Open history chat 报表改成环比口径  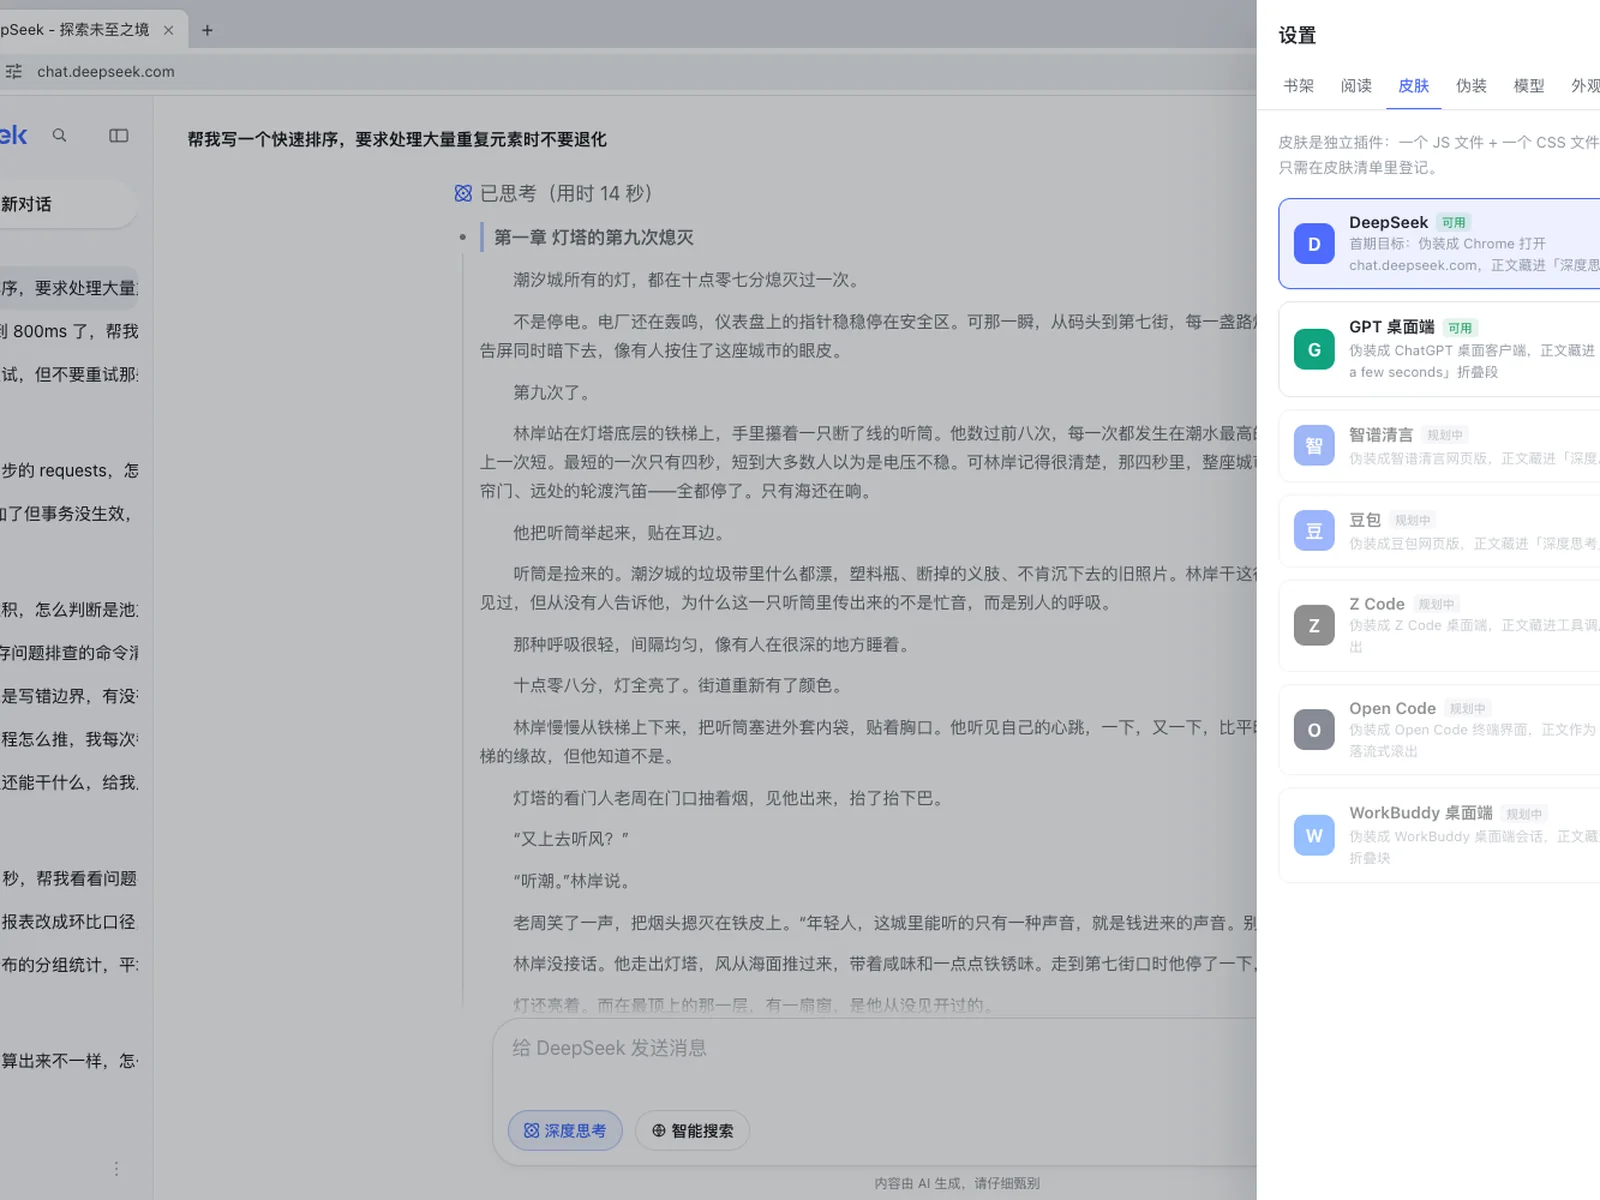[69, 922]
